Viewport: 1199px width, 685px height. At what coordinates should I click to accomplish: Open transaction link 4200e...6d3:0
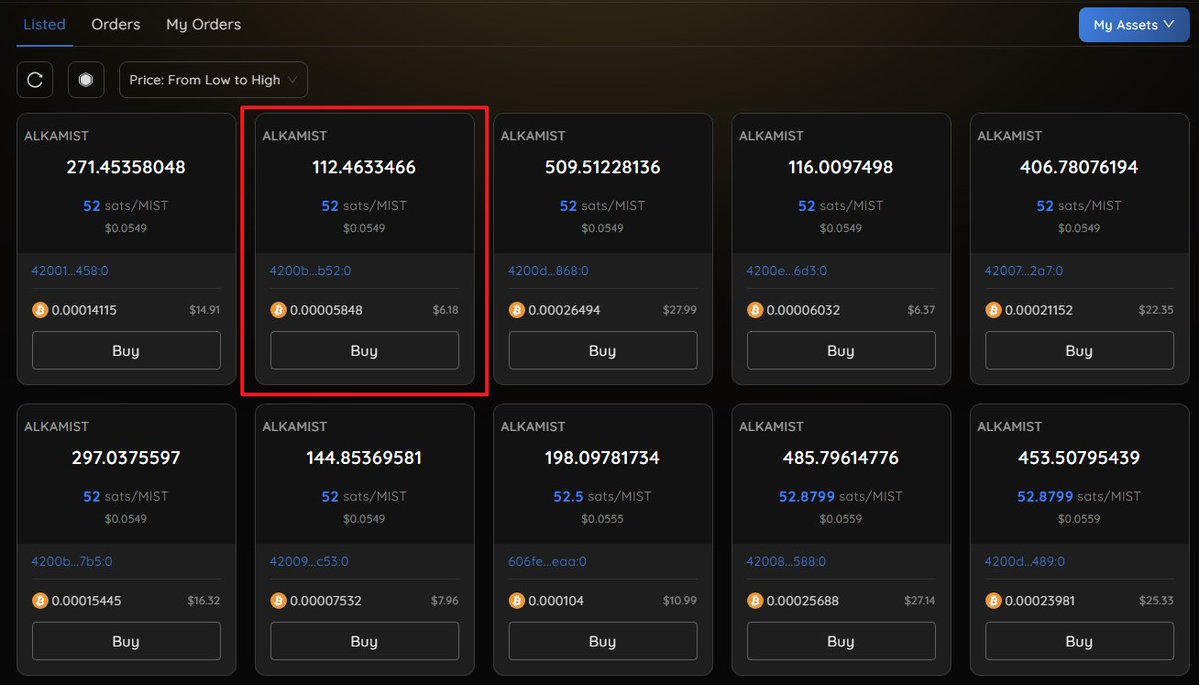(x=787, y=271)
